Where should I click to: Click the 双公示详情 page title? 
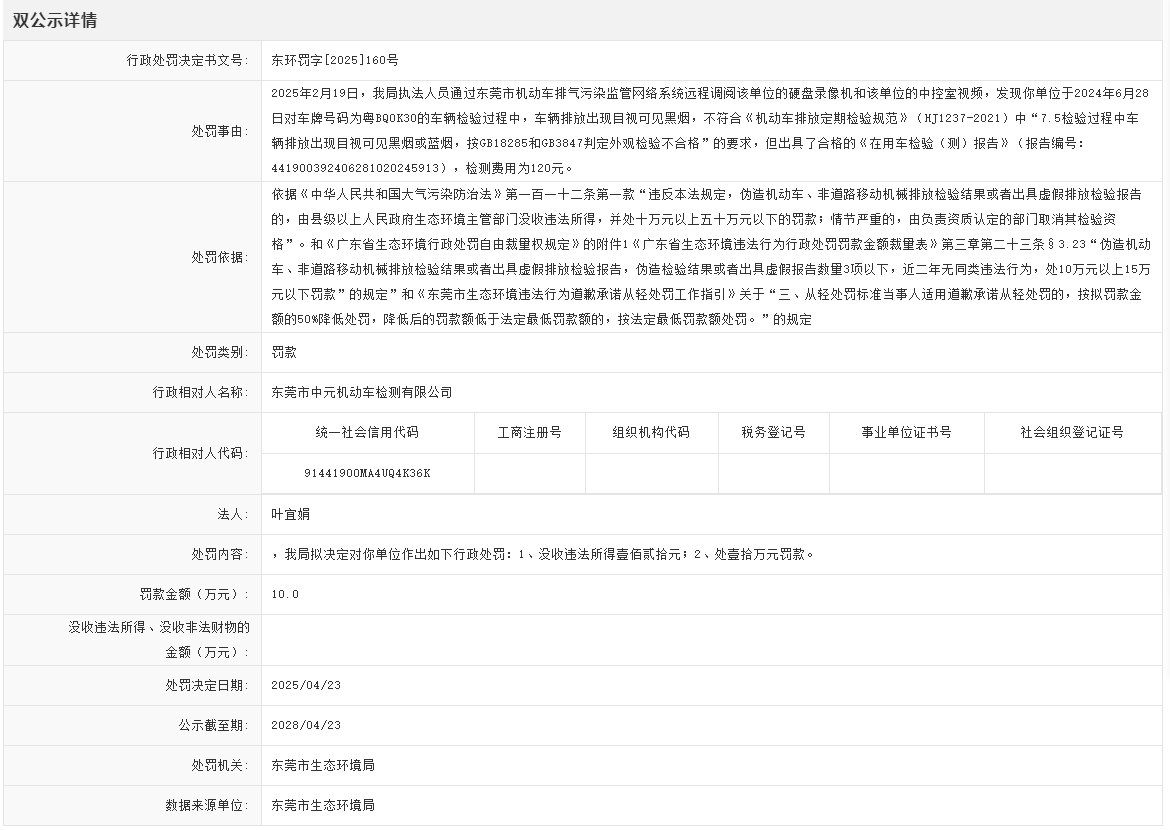(59, 18)
